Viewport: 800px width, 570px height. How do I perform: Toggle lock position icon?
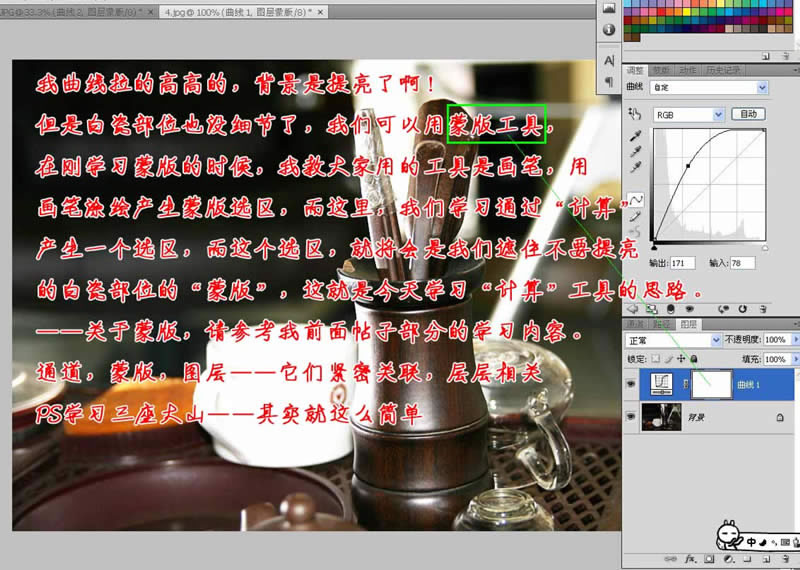pyautogui.click(x=681, y=359)
